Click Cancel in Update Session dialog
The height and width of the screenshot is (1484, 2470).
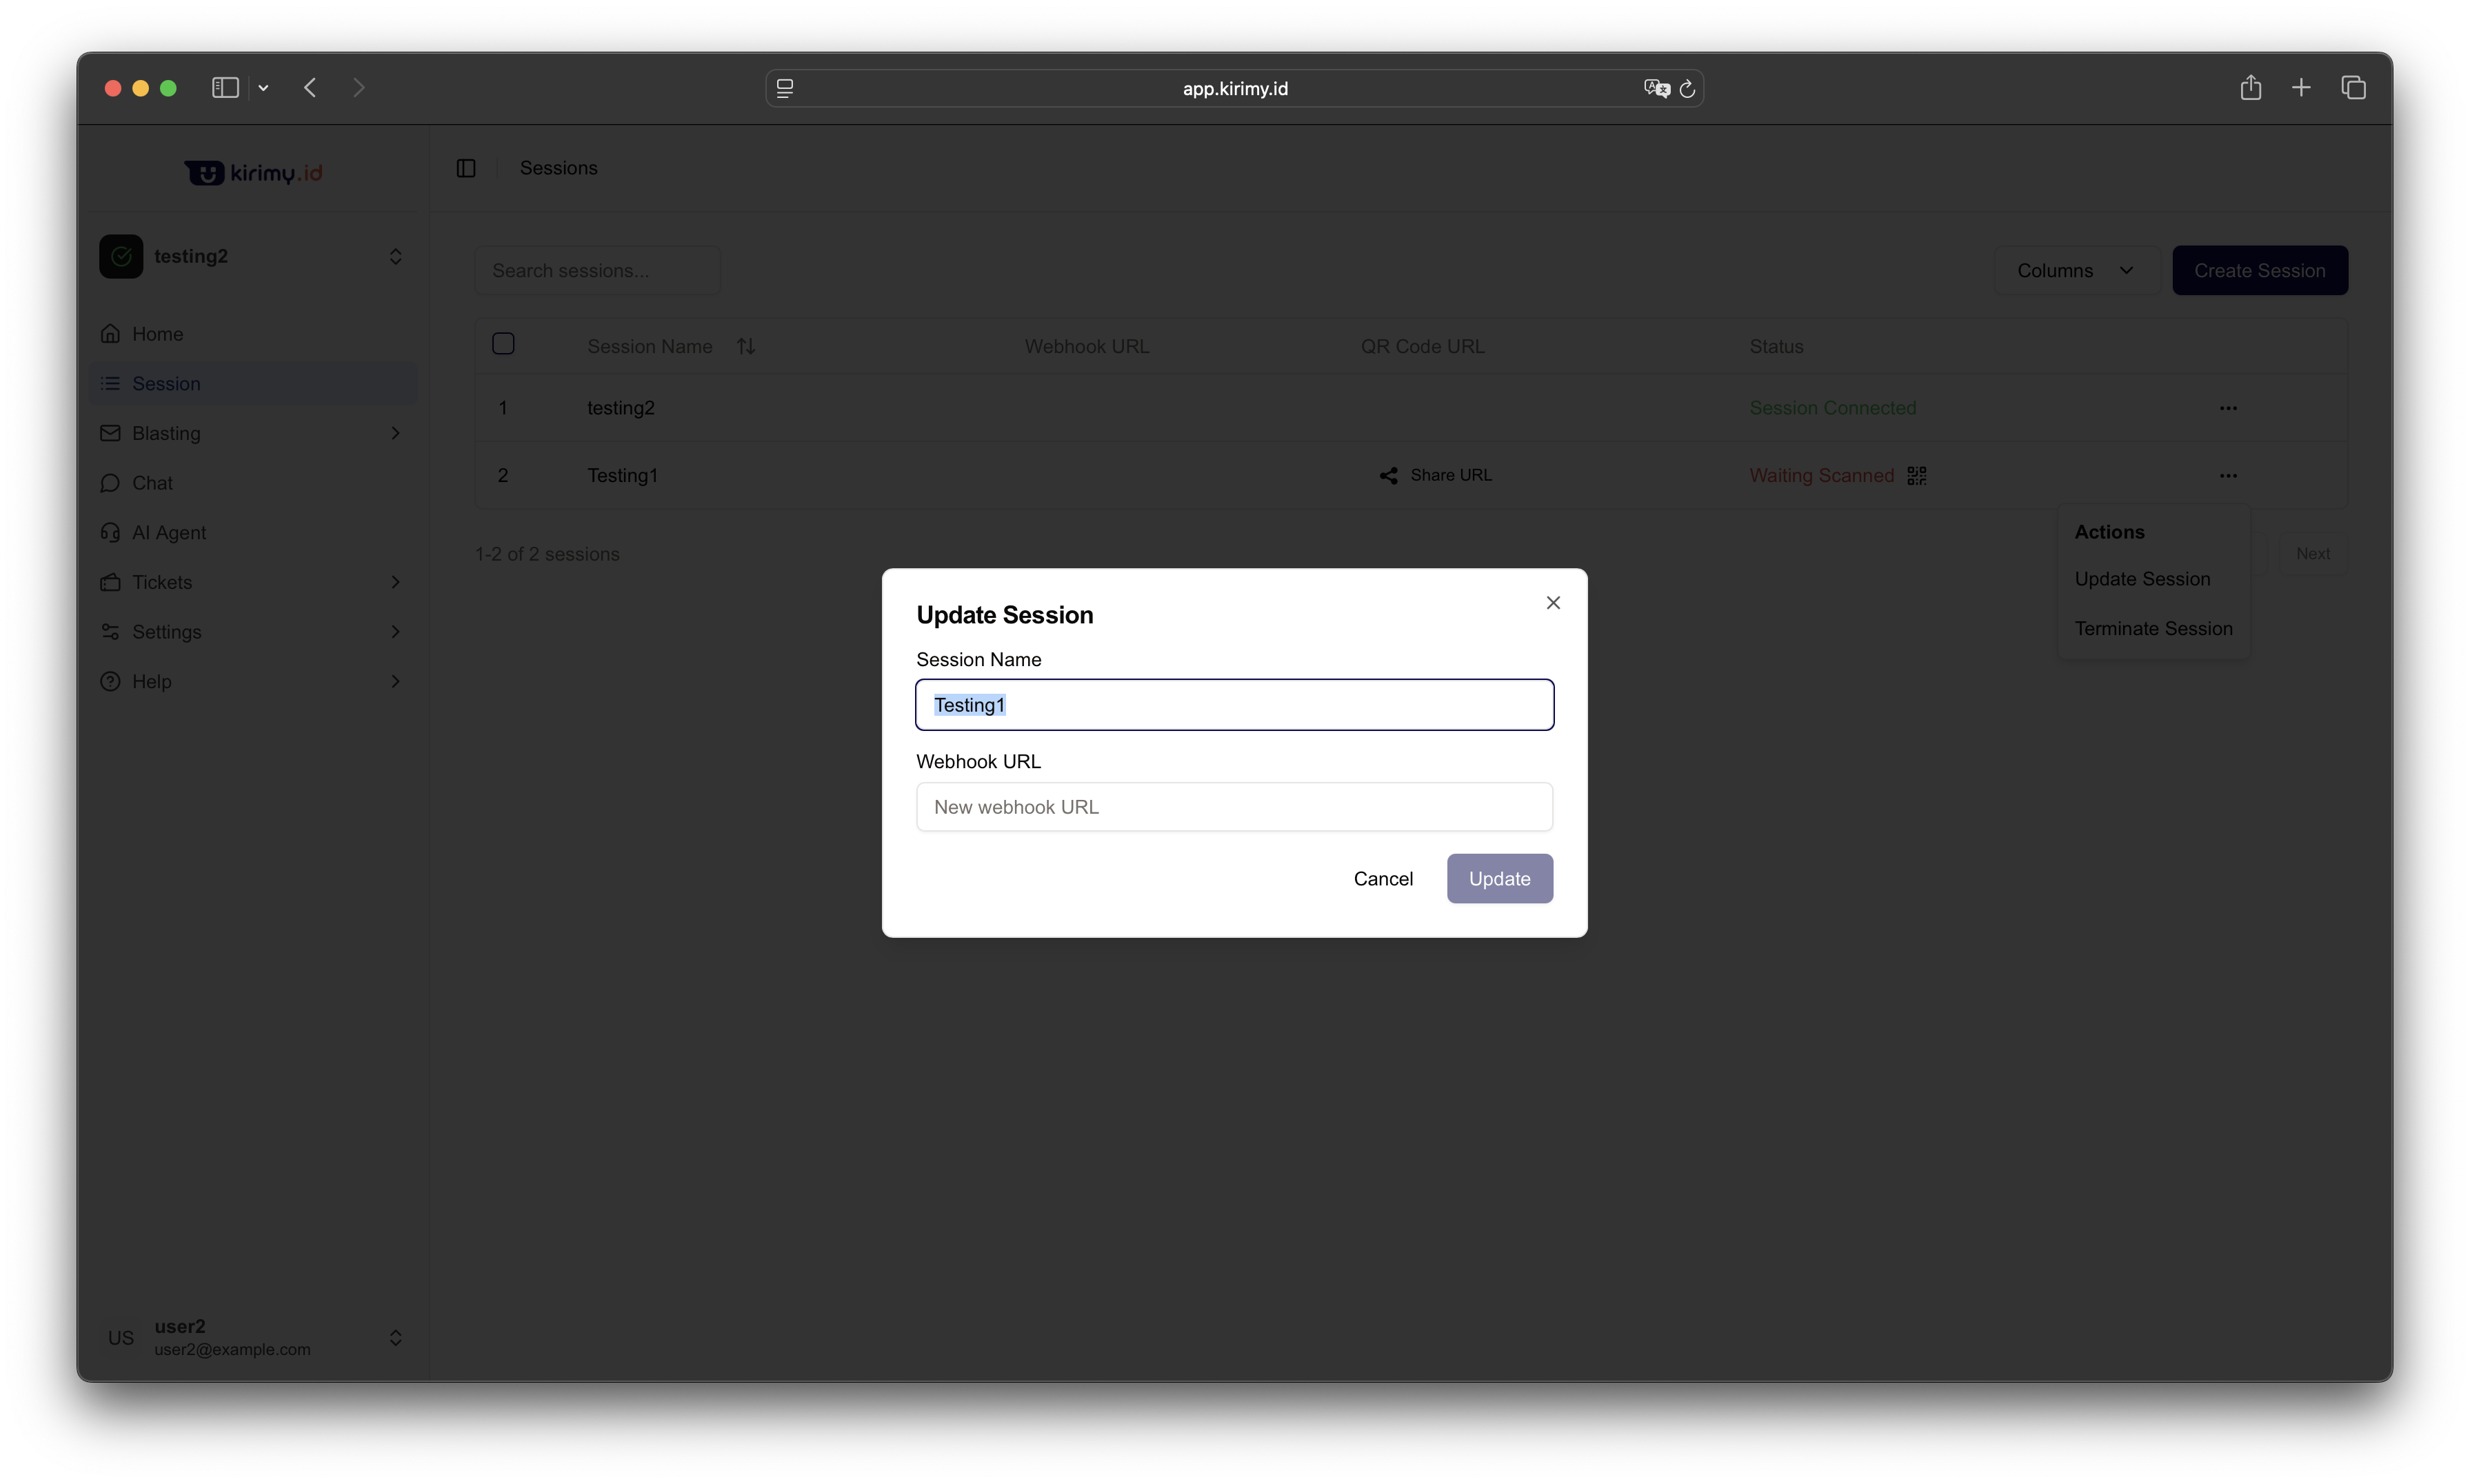tap(1383, 878)
